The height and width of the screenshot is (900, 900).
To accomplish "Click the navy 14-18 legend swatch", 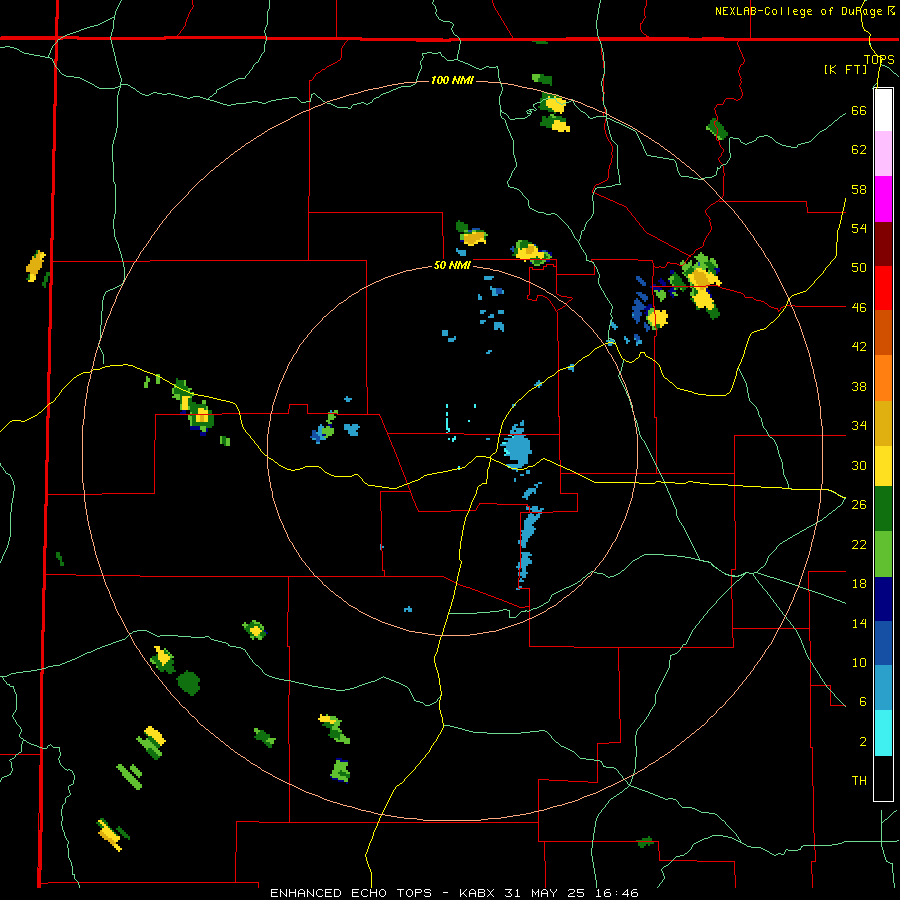I will pyautogui.click(x=883, y=599).
